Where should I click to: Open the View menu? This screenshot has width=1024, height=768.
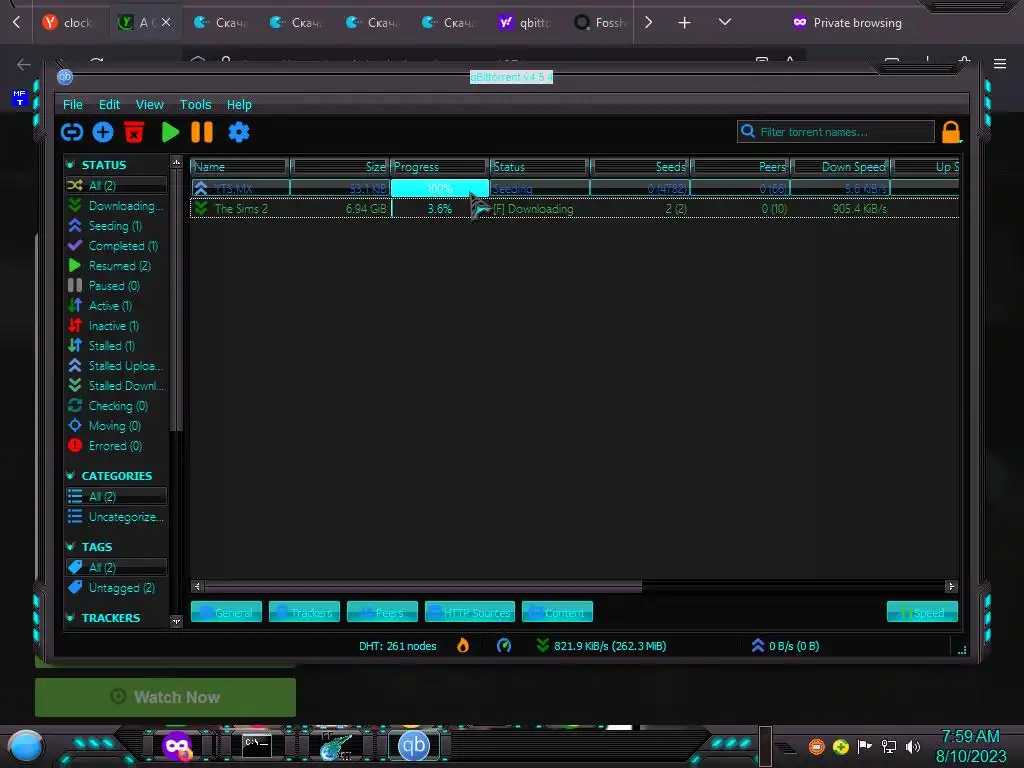(x=150, y=104)
